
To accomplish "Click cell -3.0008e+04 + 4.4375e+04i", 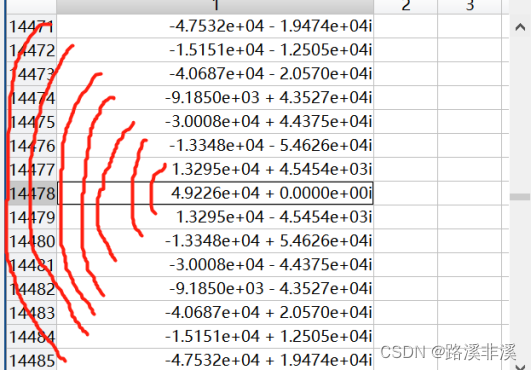I will click(215, 122).
